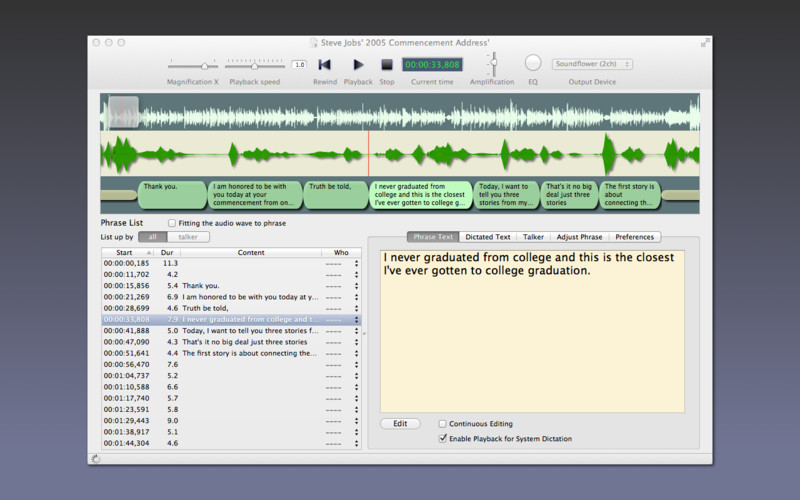800x500 pixels.
Task: Sort by Dur column header
Action: [x=167, y=253]
